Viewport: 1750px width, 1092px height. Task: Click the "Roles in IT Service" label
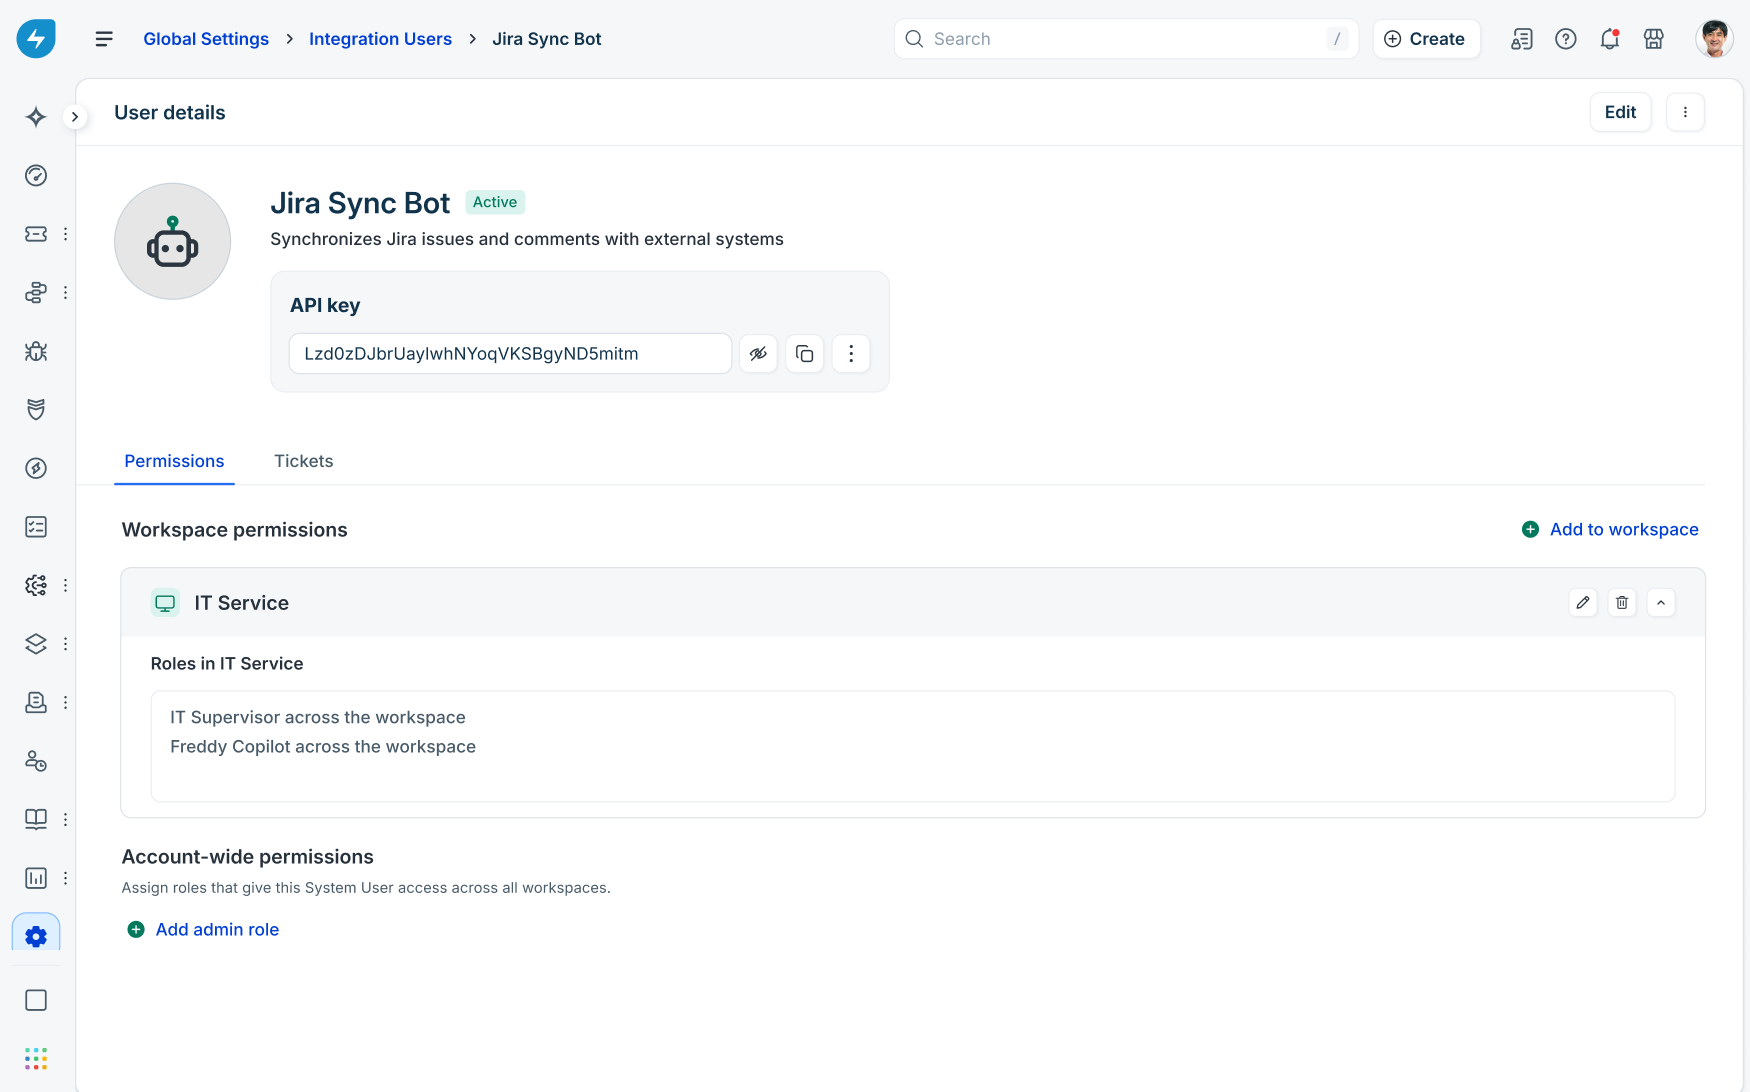coord(227,664)
